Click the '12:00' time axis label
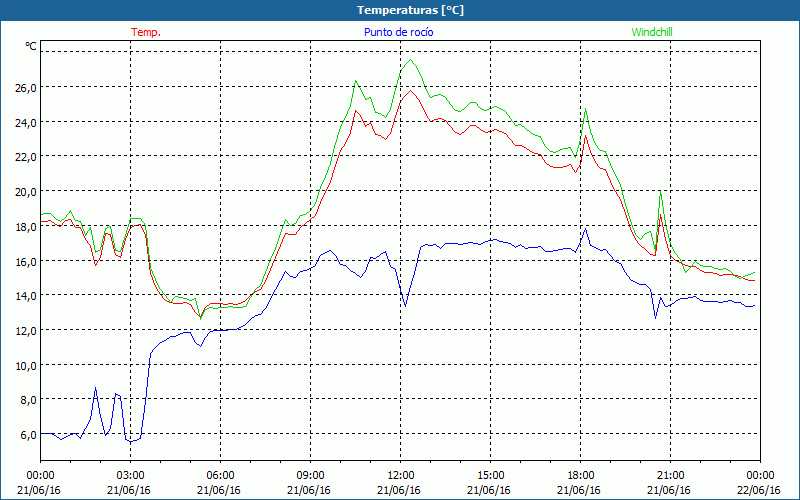Viewport: 800px width, 500px height. [401, 475]
